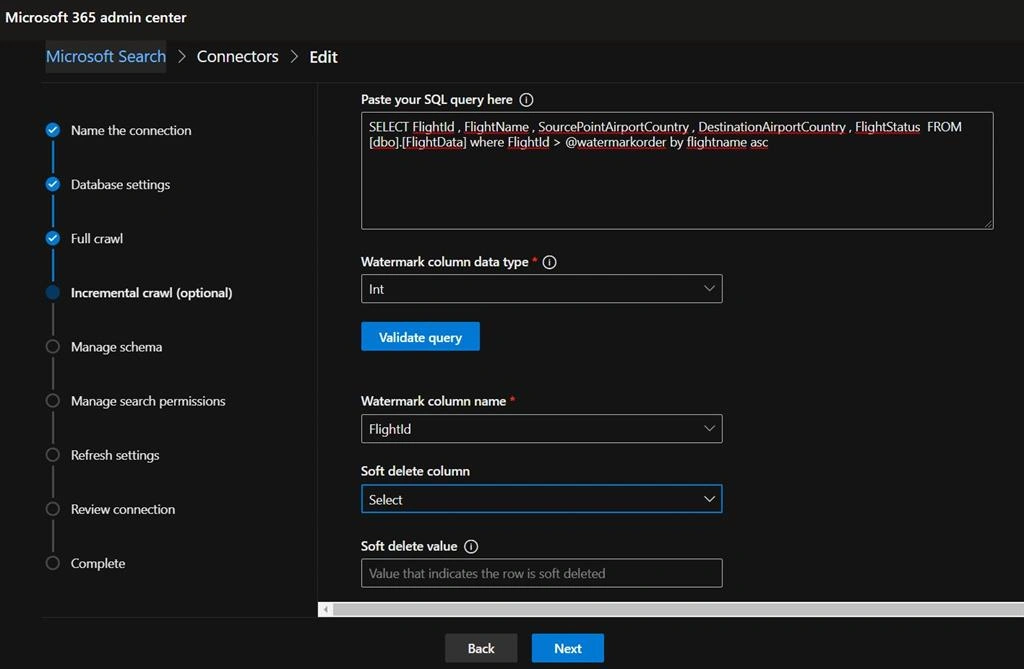Click the completed checkmark for Database settings
Screen dimensions: 1024x669
[x=53, y=184]
